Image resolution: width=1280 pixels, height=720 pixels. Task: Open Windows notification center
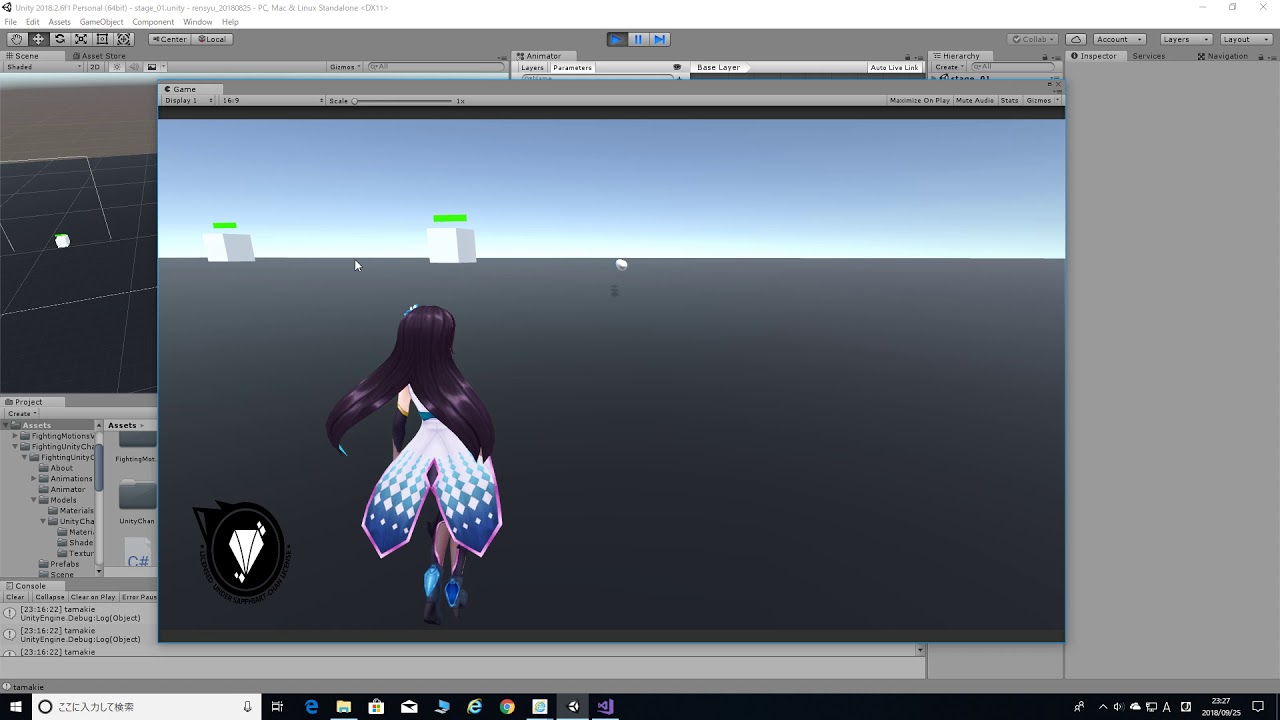click(1258, 706)
